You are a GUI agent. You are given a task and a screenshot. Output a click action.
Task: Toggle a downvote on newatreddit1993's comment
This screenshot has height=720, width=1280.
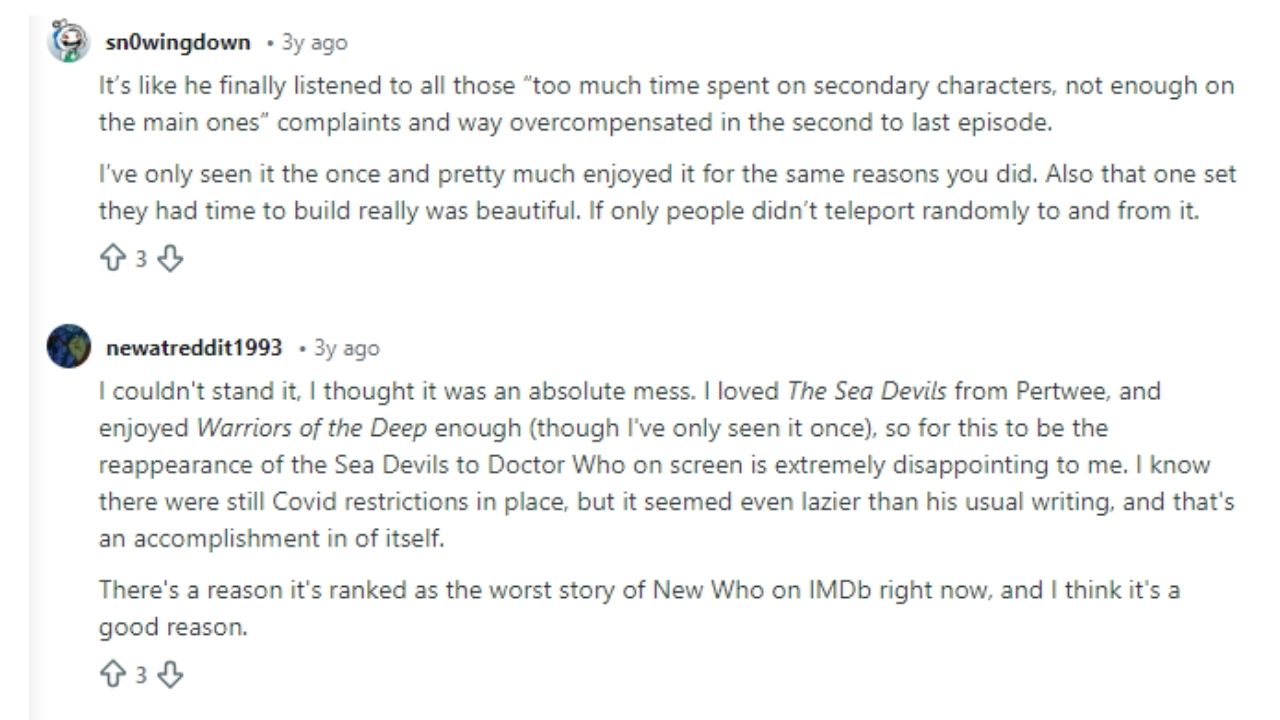pyautogui.click(x=169, y=674)
